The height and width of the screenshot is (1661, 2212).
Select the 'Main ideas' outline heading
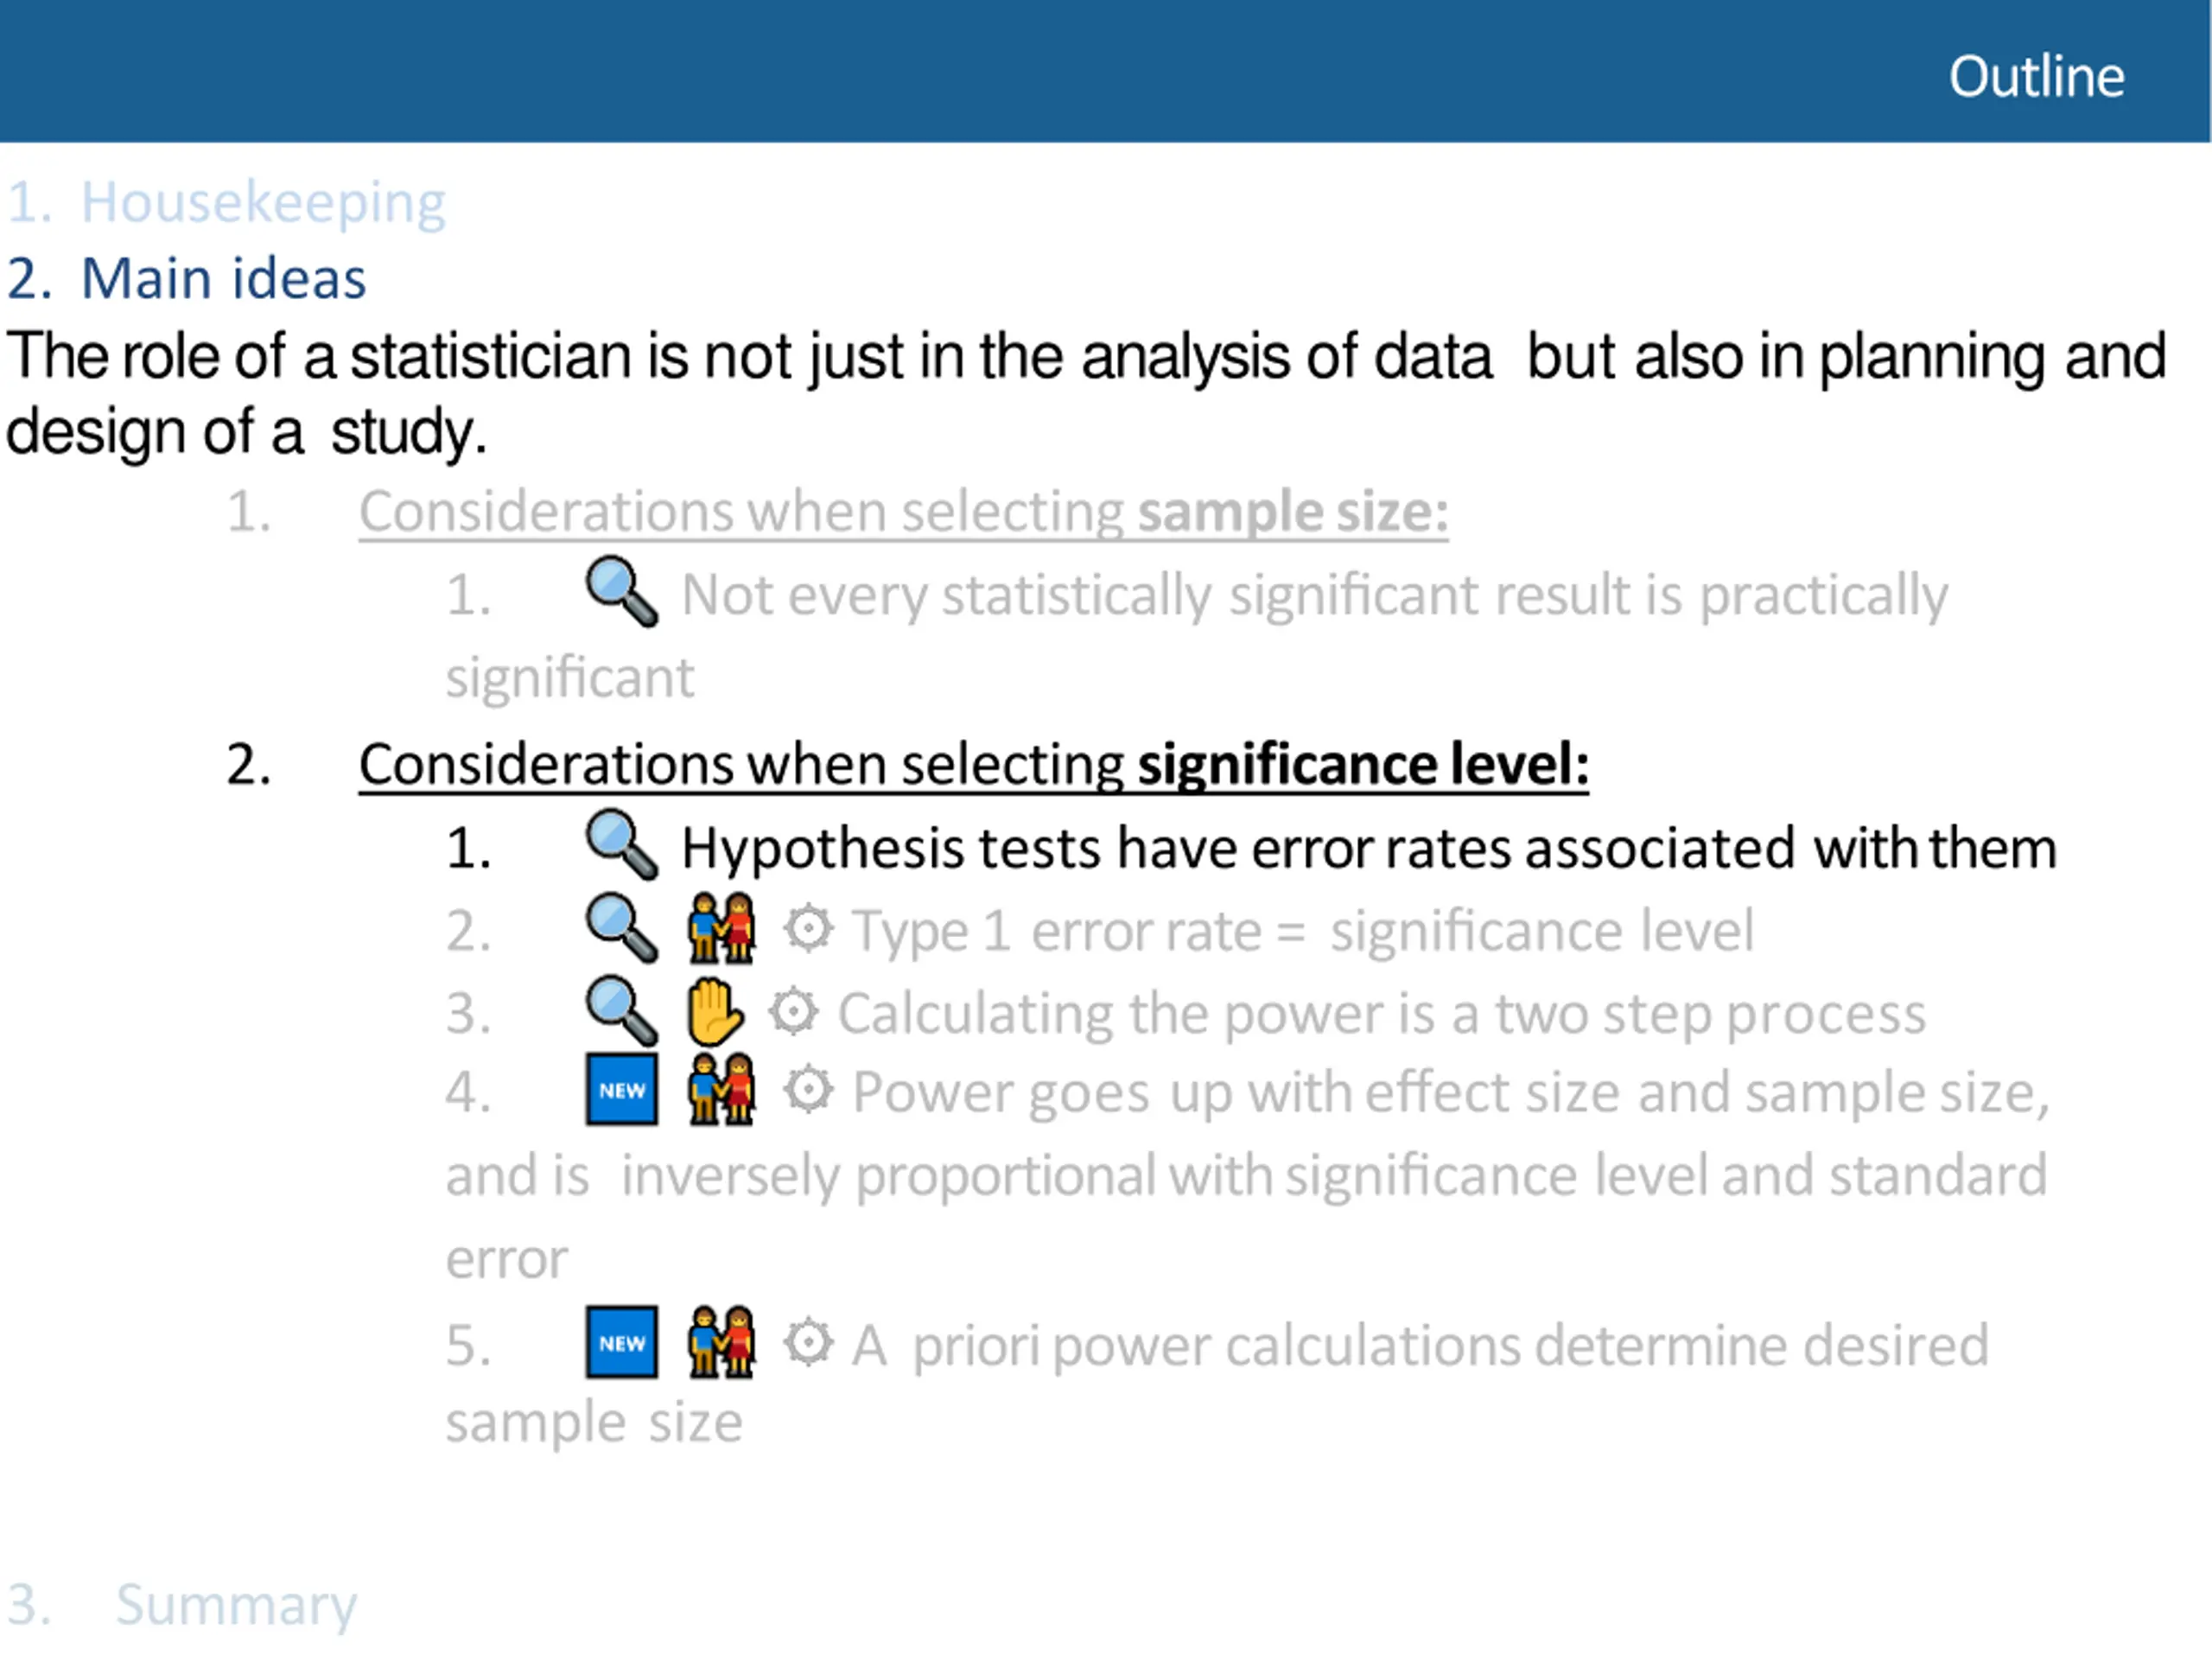tap(187, 278)
